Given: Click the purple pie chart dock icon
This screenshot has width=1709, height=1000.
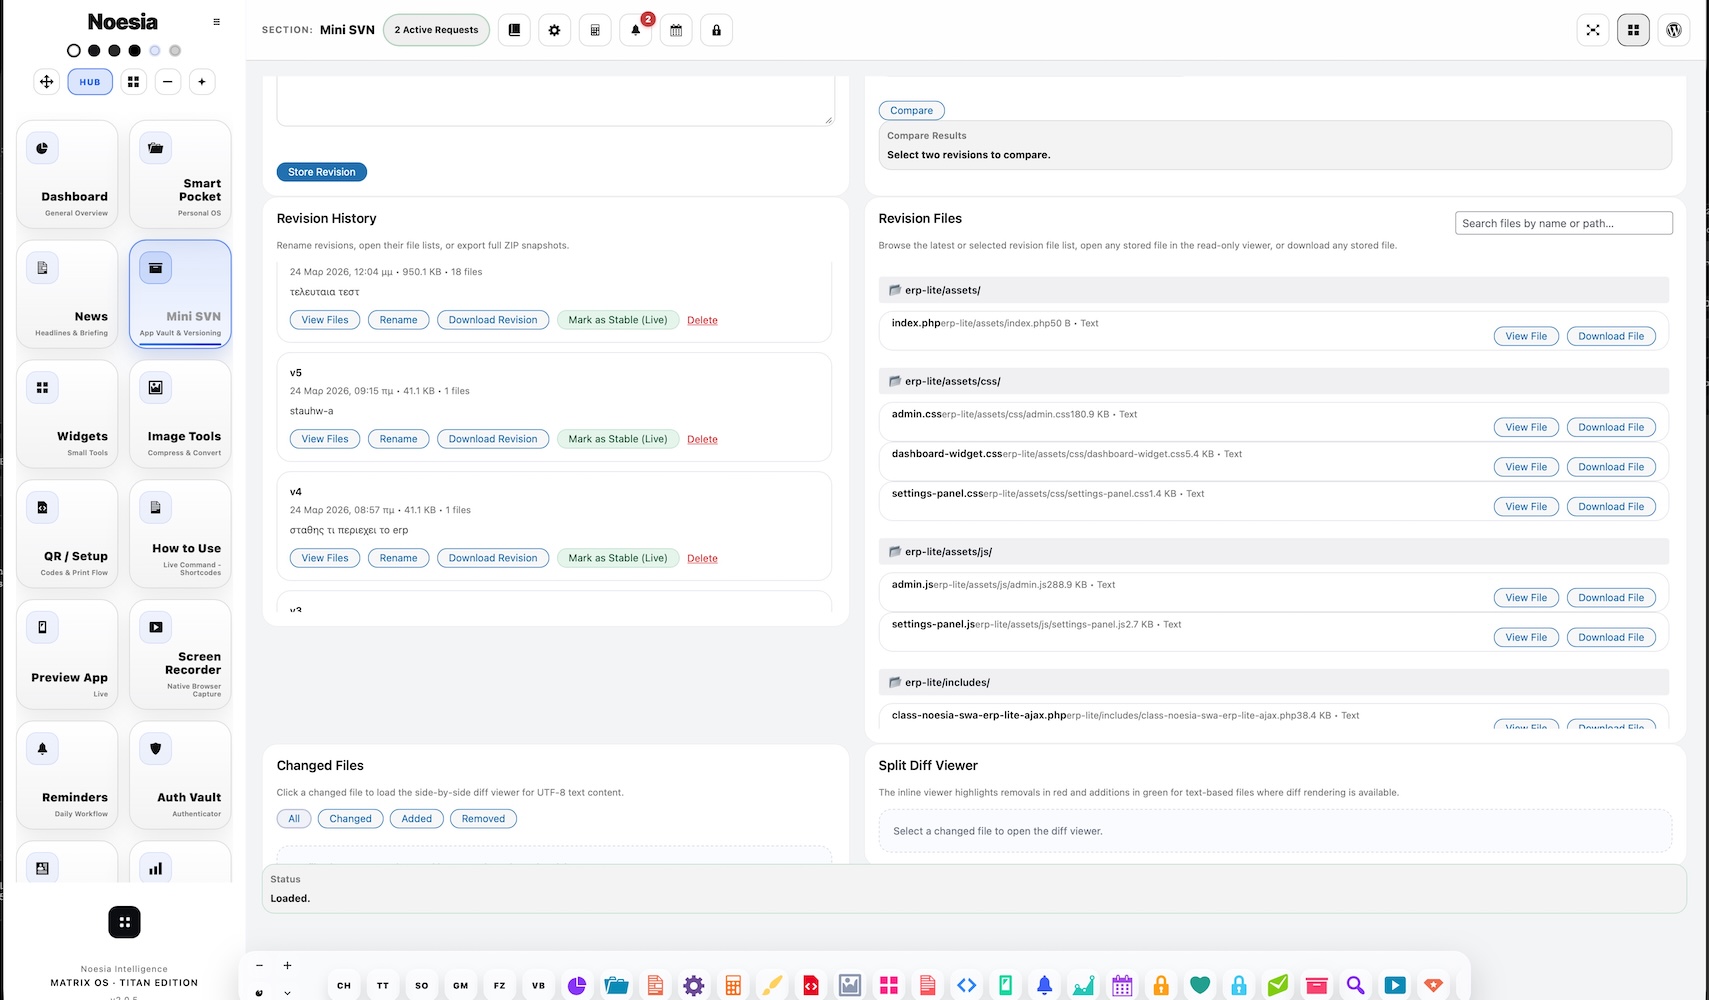Looking at the screenshot, I should [x=577, y=986].
